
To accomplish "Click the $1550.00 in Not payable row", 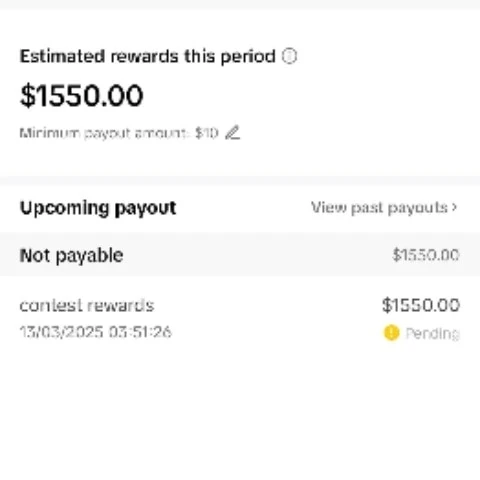I will pyautogui.click(x=426, y=255).
